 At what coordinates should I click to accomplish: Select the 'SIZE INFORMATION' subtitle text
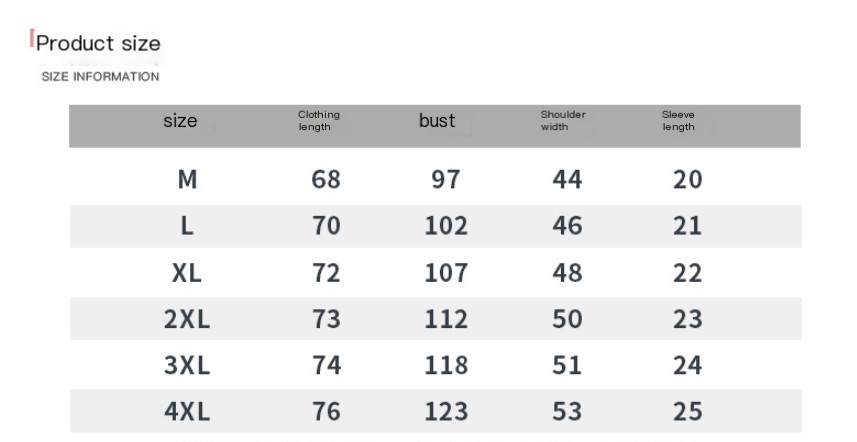point(101,76)
